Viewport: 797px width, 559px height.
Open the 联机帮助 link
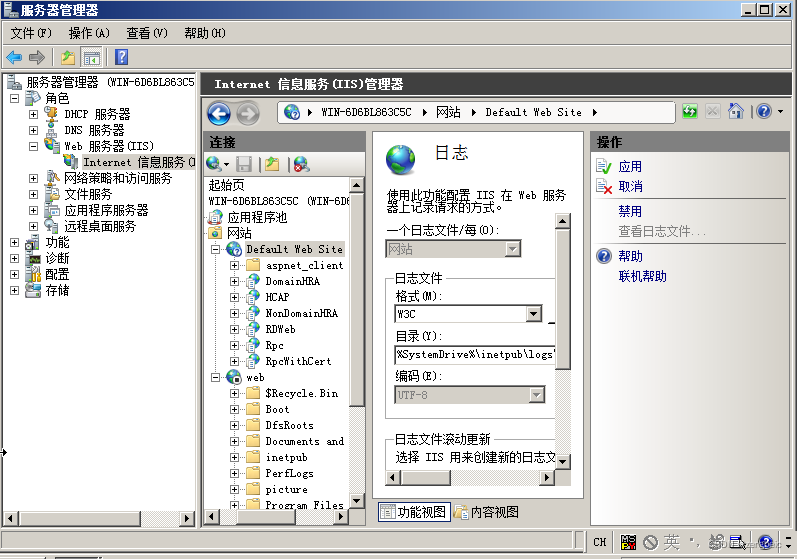(x=642, y=276)
